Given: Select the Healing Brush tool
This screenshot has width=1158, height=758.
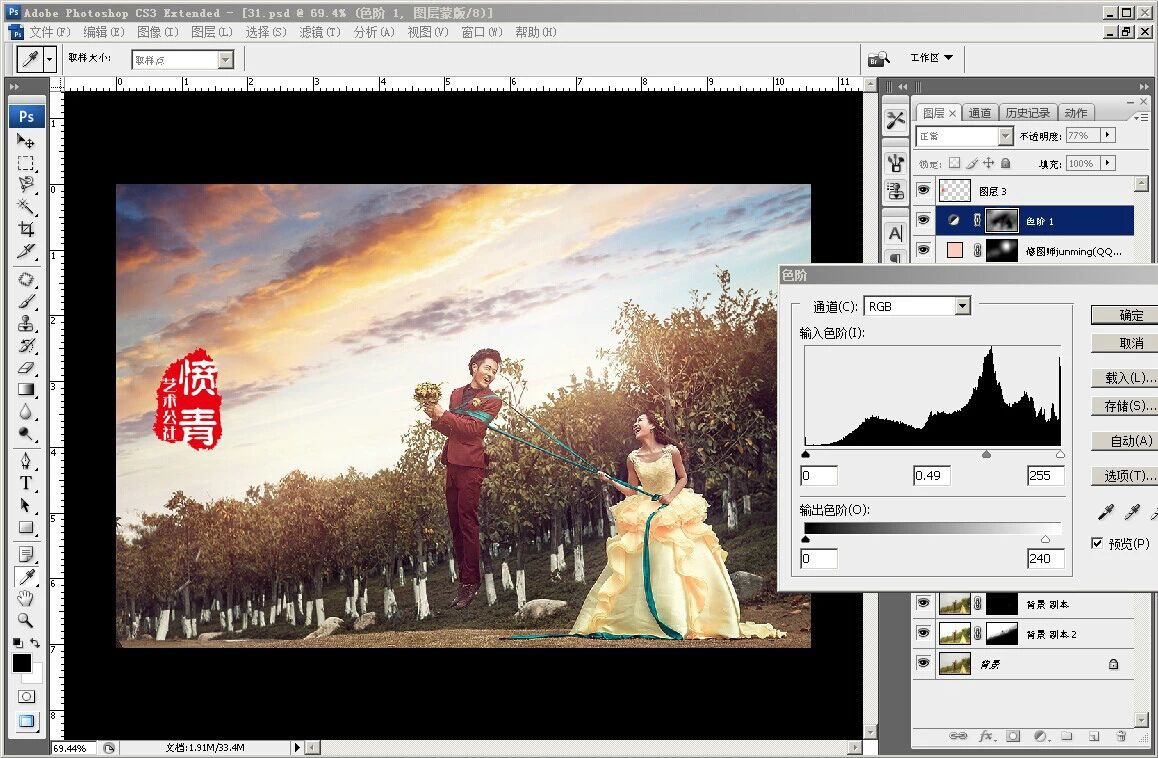Looking at the screenshot, I should 26,279.
